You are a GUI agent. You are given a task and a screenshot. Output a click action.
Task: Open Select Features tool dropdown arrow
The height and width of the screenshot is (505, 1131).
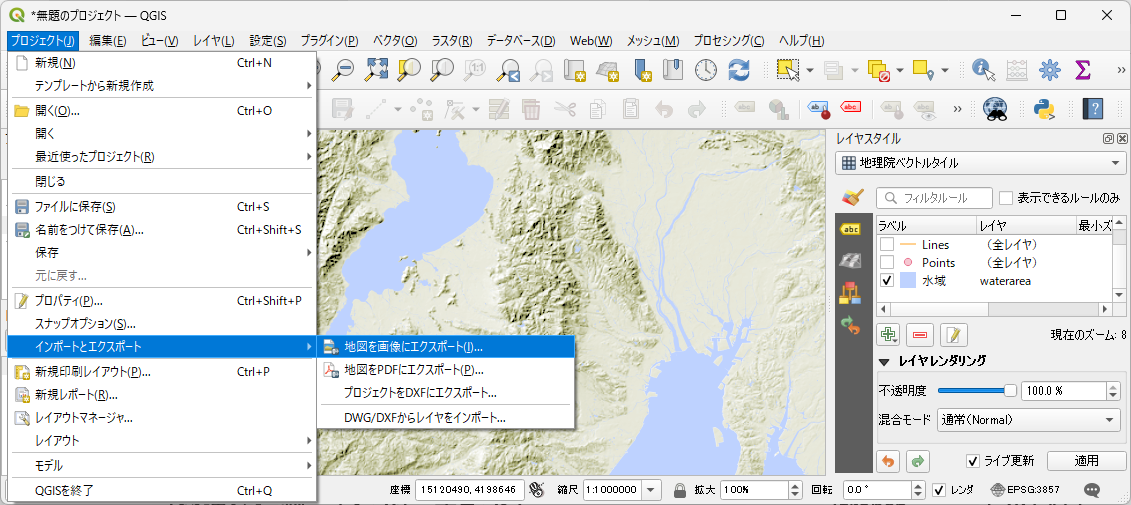(x=810, y=70)
